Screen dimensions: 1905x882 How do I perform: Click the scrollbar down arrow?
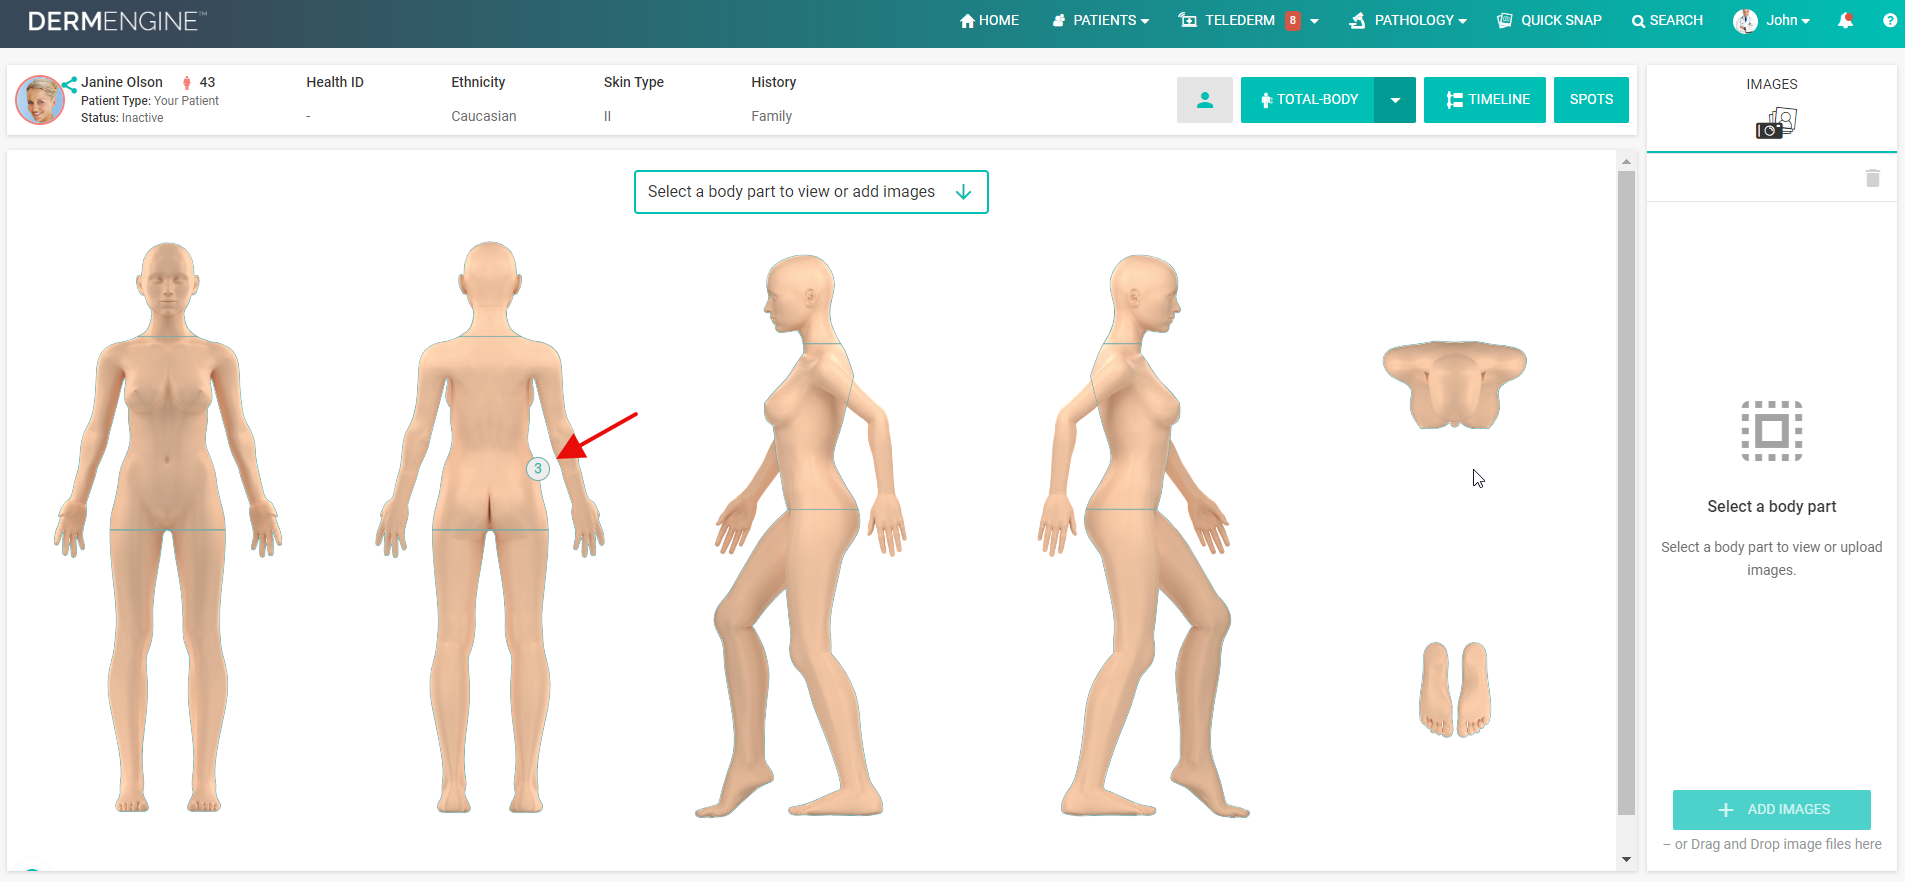(1626, 859)
